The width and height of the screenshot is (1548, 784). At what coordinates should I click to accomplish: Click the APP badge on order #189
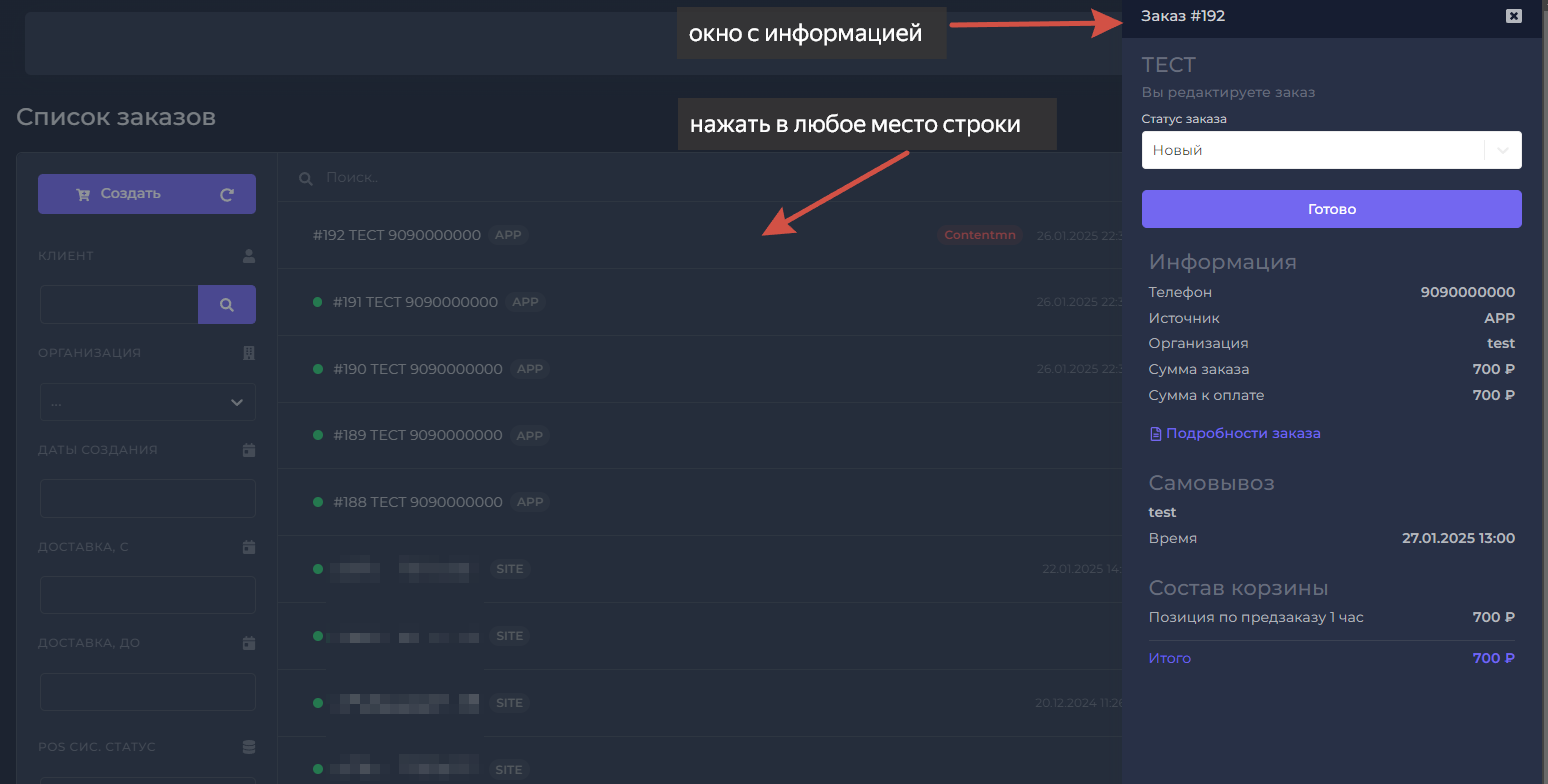[530, 435]
